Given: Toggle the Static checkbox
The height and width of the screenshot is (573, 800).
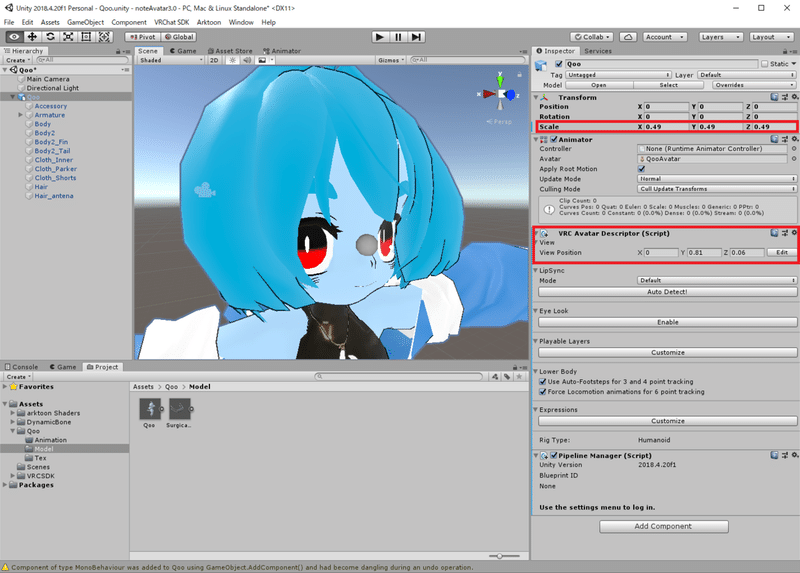Looking at the screenshot, I should [x=764, y=64].
